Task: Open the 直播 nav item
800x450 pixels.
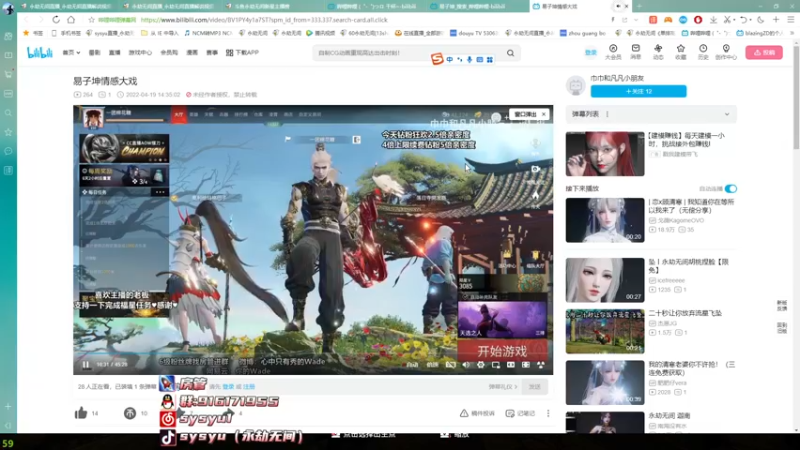Action: (x=115, y=53)
